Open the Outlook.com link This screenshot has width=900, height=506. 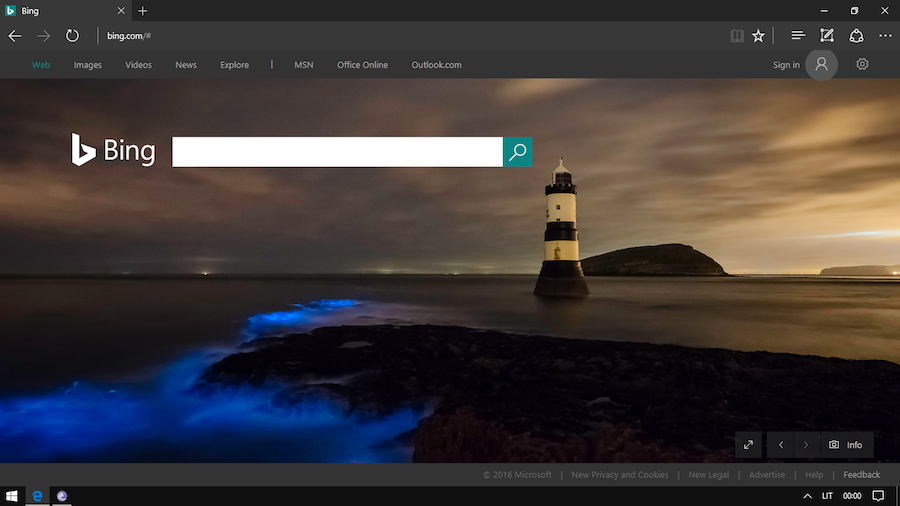tap(436, 65)
